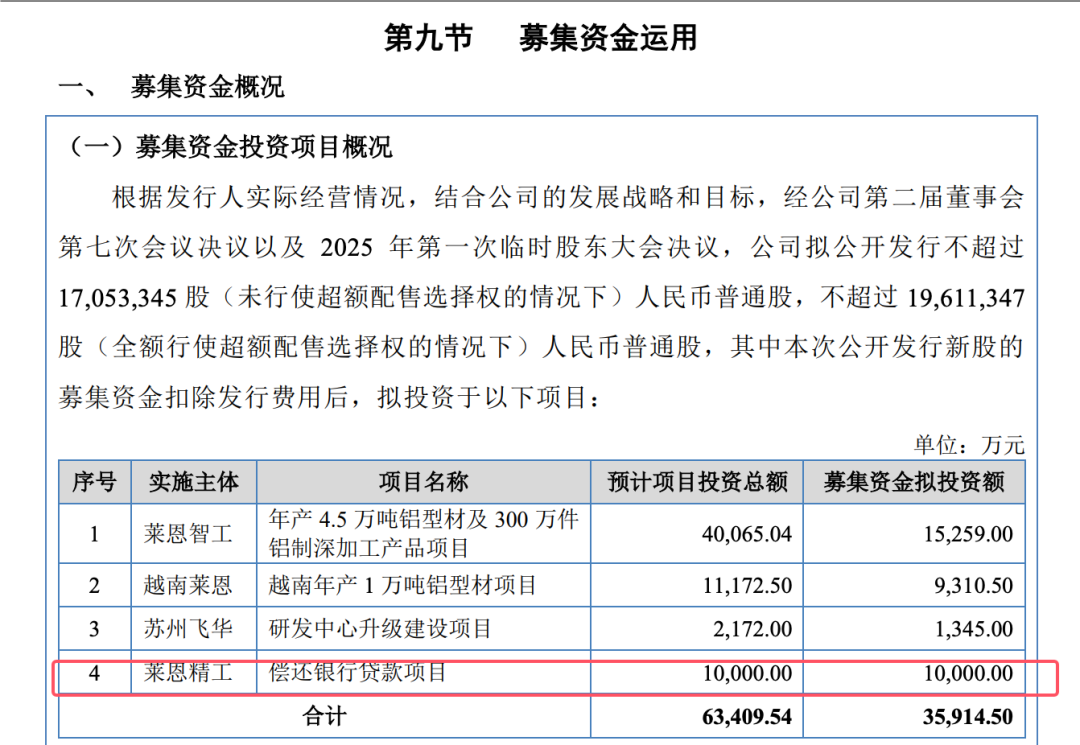1080x745 pixels.
Task: Click the serial number '2' cell
Action: 94,585
